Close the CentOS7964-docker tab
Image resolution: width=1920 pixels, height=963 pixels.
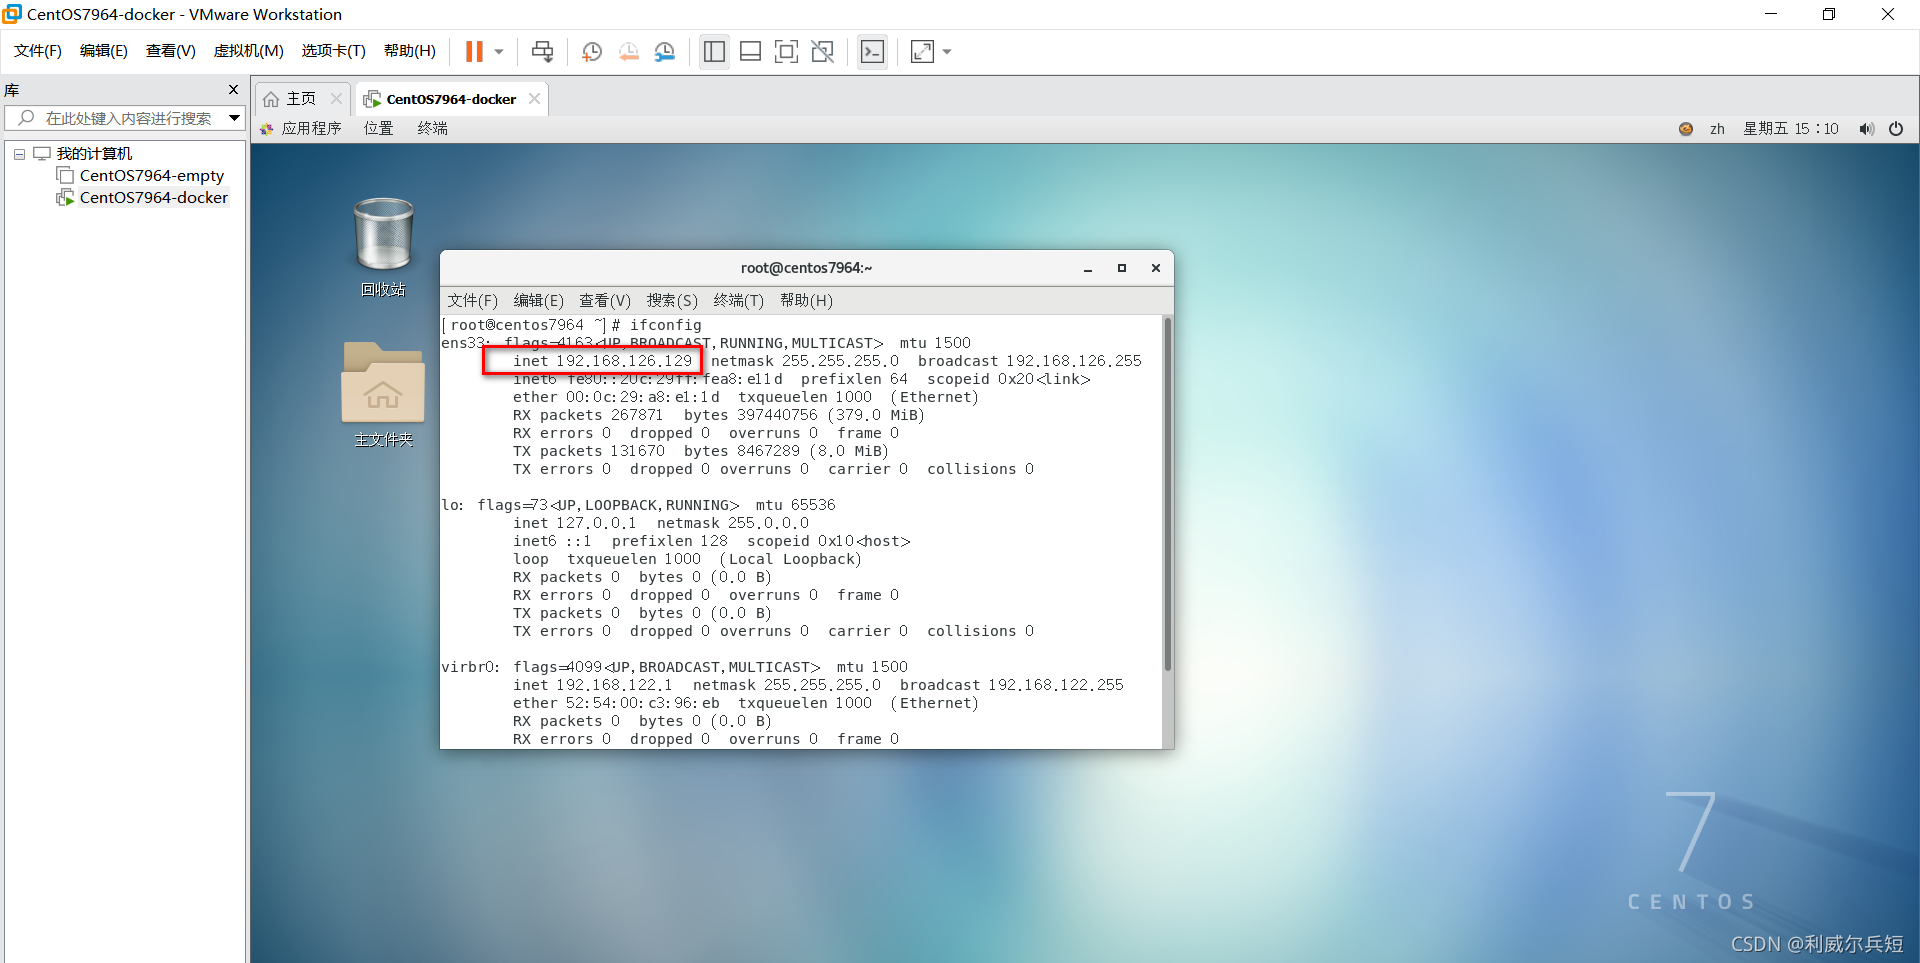pyautogui.click(x=535, y=98)
